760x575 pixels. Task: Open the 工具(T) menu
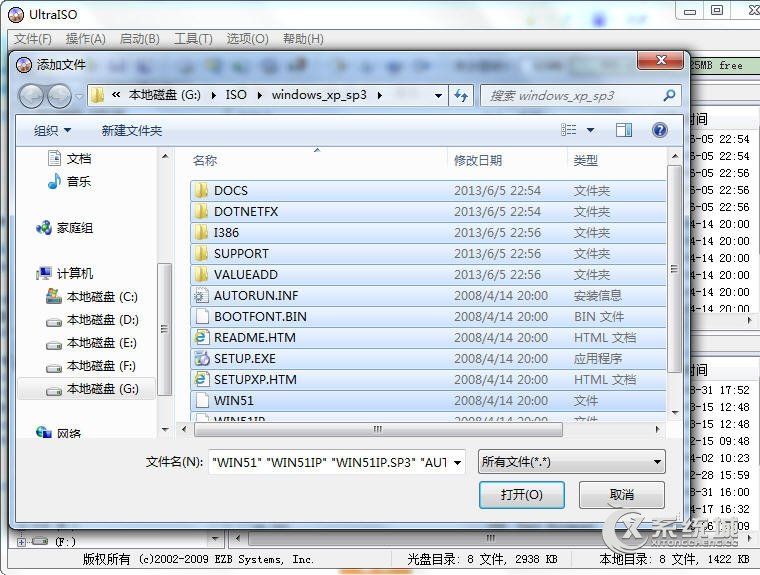pyautogui.click(x=193, y=39)
